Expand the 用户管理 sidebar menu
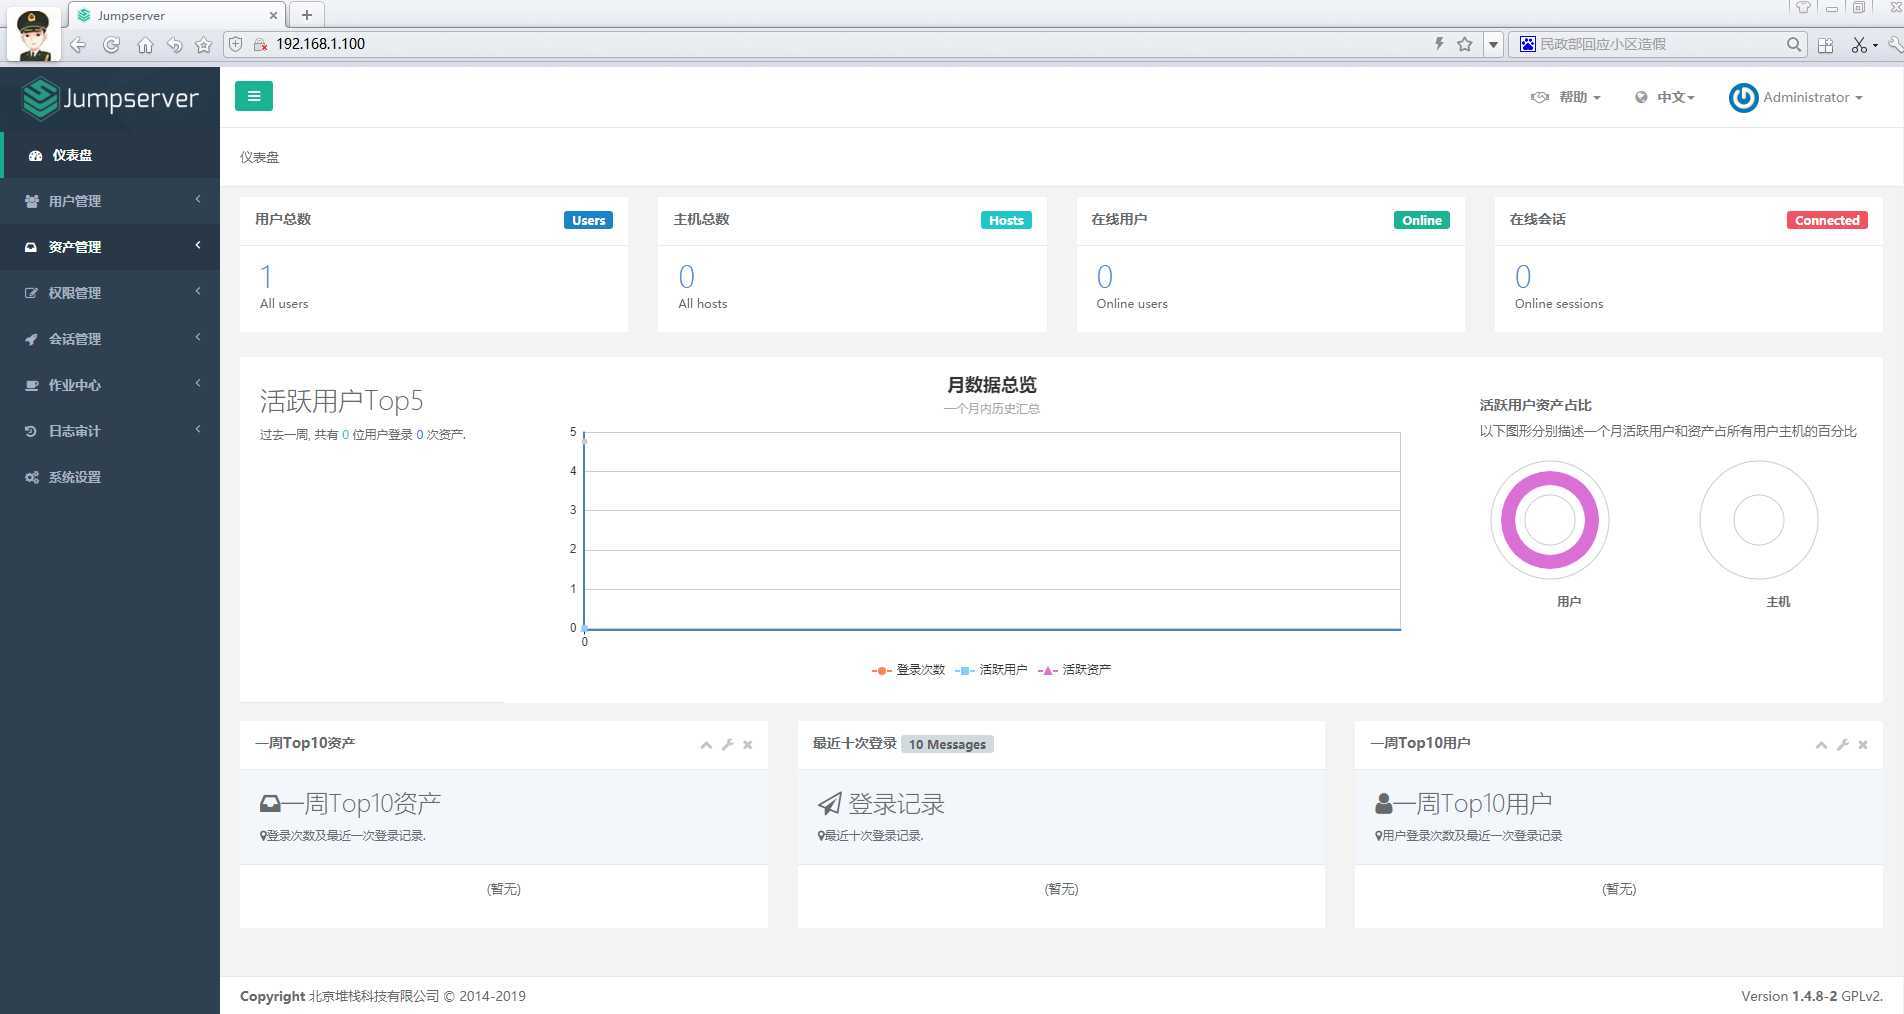The width and height of the screenshot is (1904, 1014). [110, 201]
